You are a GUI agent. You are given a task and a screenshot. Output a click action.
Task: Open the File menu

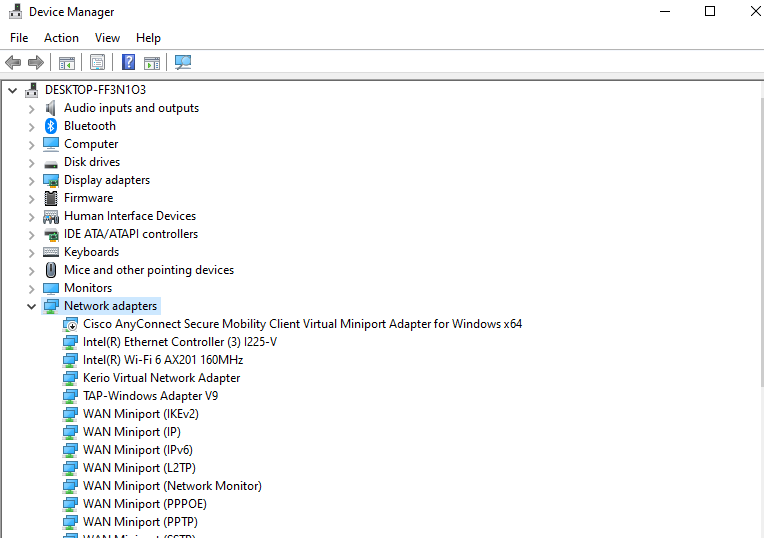[x=19, y=38]
